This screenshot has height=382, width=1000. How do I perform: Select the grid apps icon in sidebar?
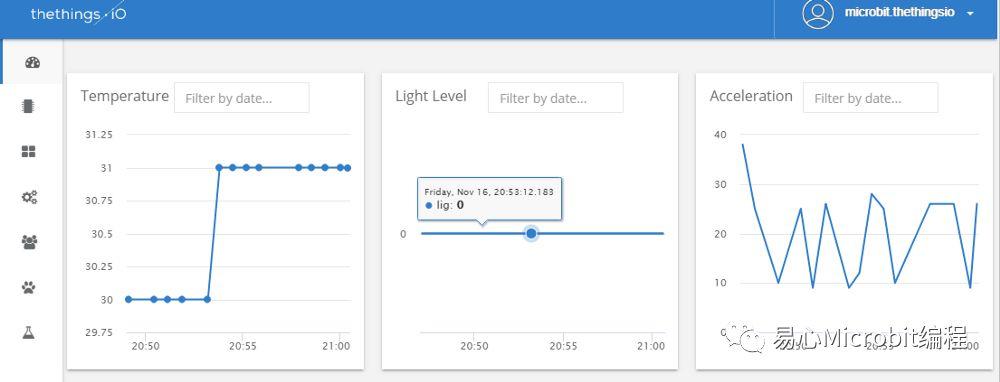pos(29,152)
